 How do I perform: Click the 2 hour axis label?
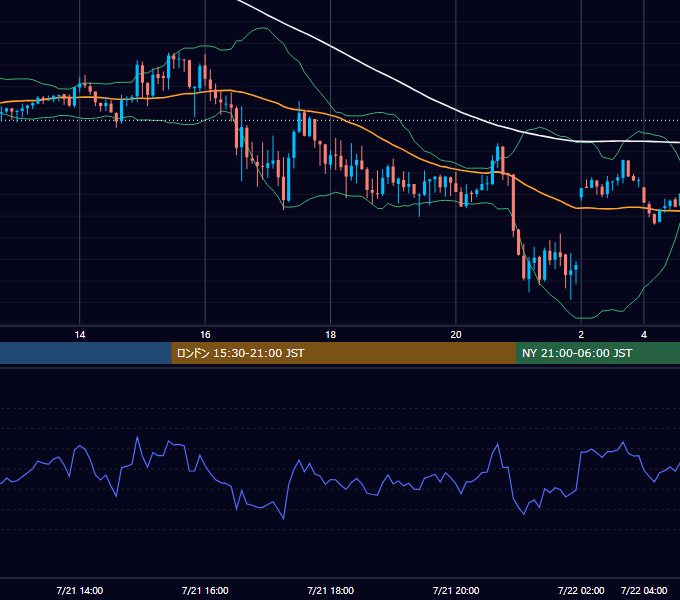pyautogui.click(x=581, y=335)
